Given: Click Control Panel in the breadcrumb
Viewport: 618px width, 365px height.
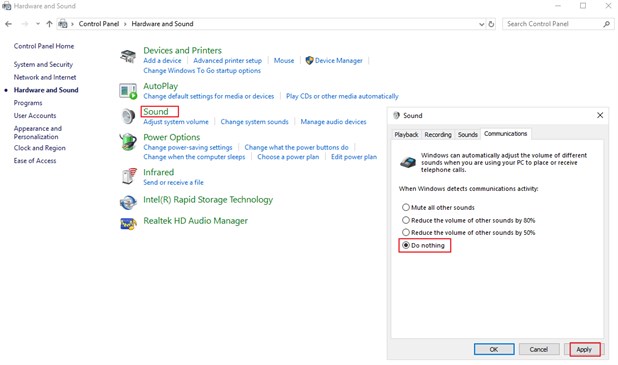Looking at the screenshot, I should point(99,24).
